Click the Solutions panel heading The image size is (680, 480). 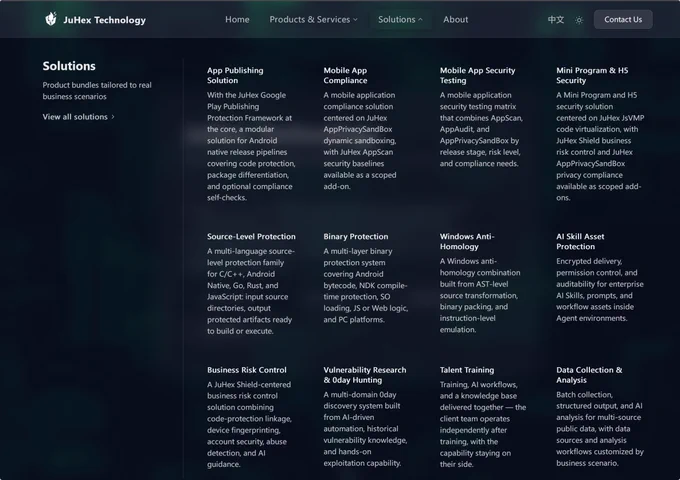tap(69, 66)
